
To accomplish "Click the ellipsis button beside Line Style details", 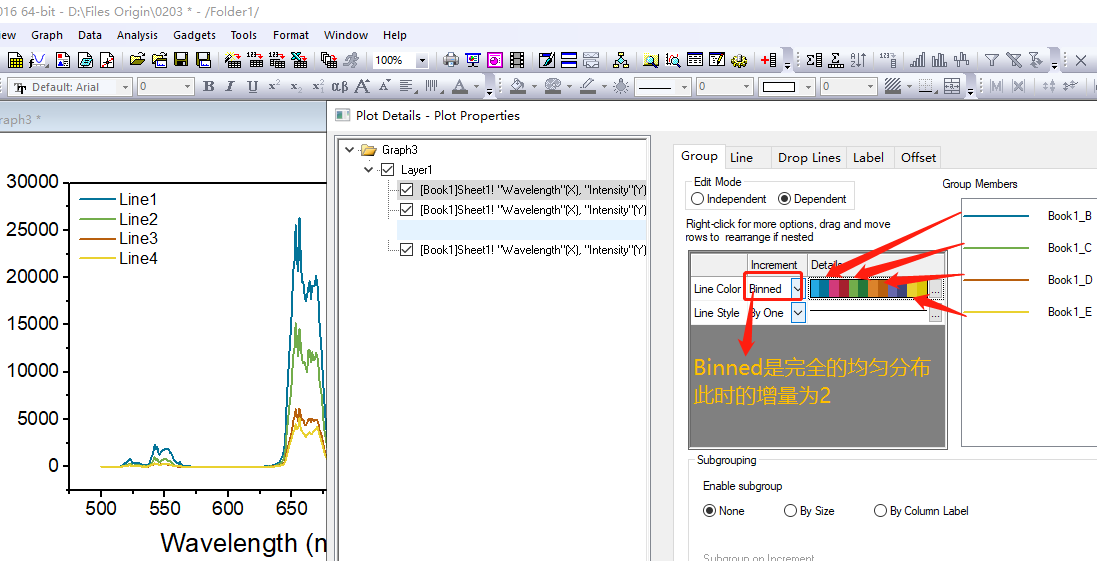I will point(935,316).
